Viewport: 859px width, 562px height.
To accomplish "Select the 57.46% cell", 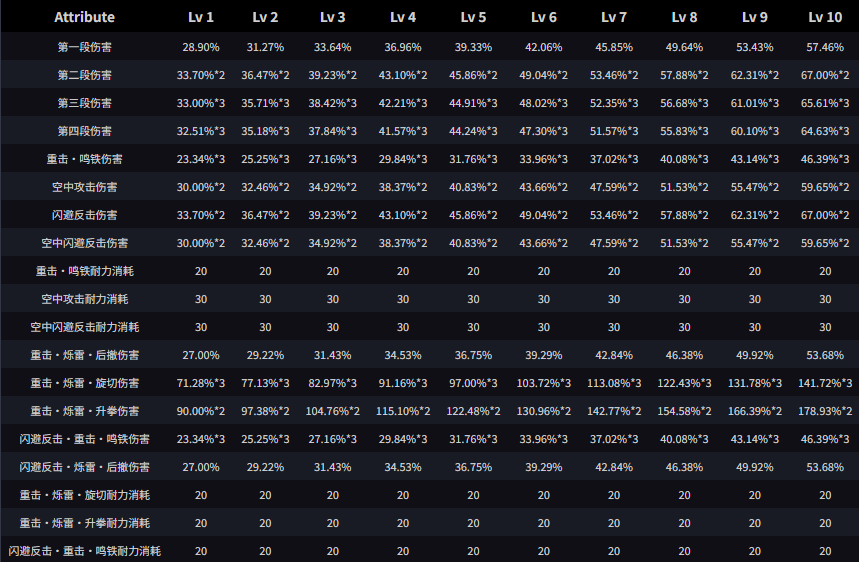I will pyautogui.click(x=824, y=47).
